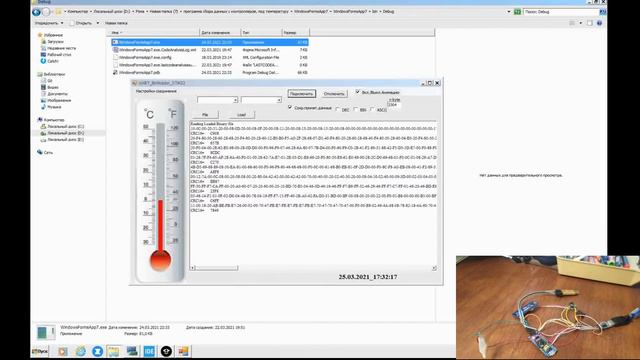
Task: Click the webcam preview of the circuit board
Action: point(548,307)
